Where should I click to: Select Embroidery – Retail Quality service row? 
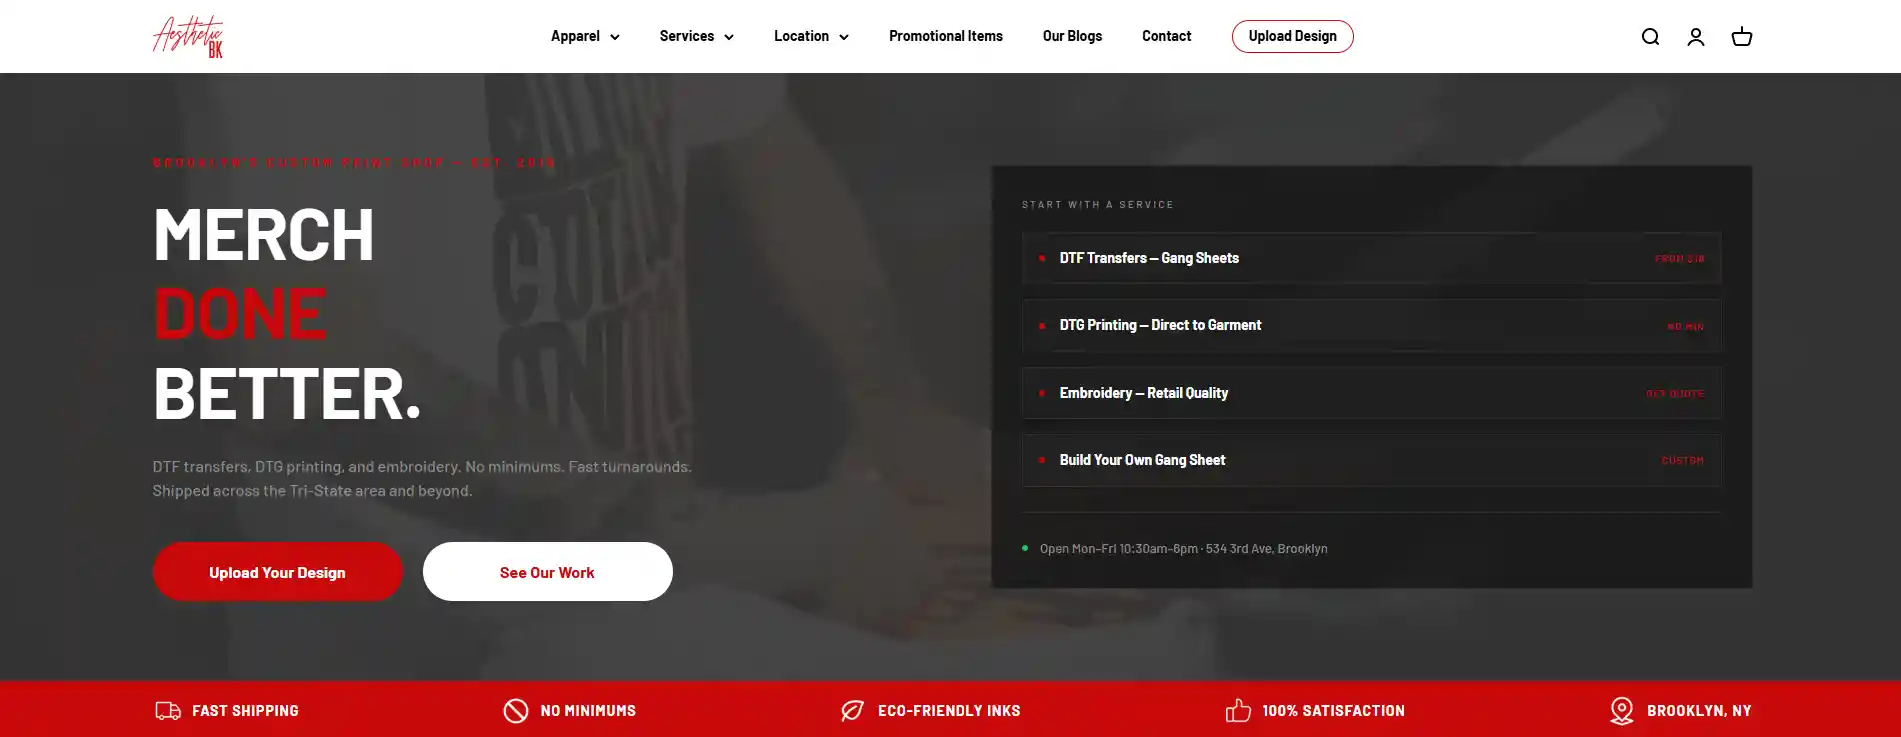[x=1371, y=393]
